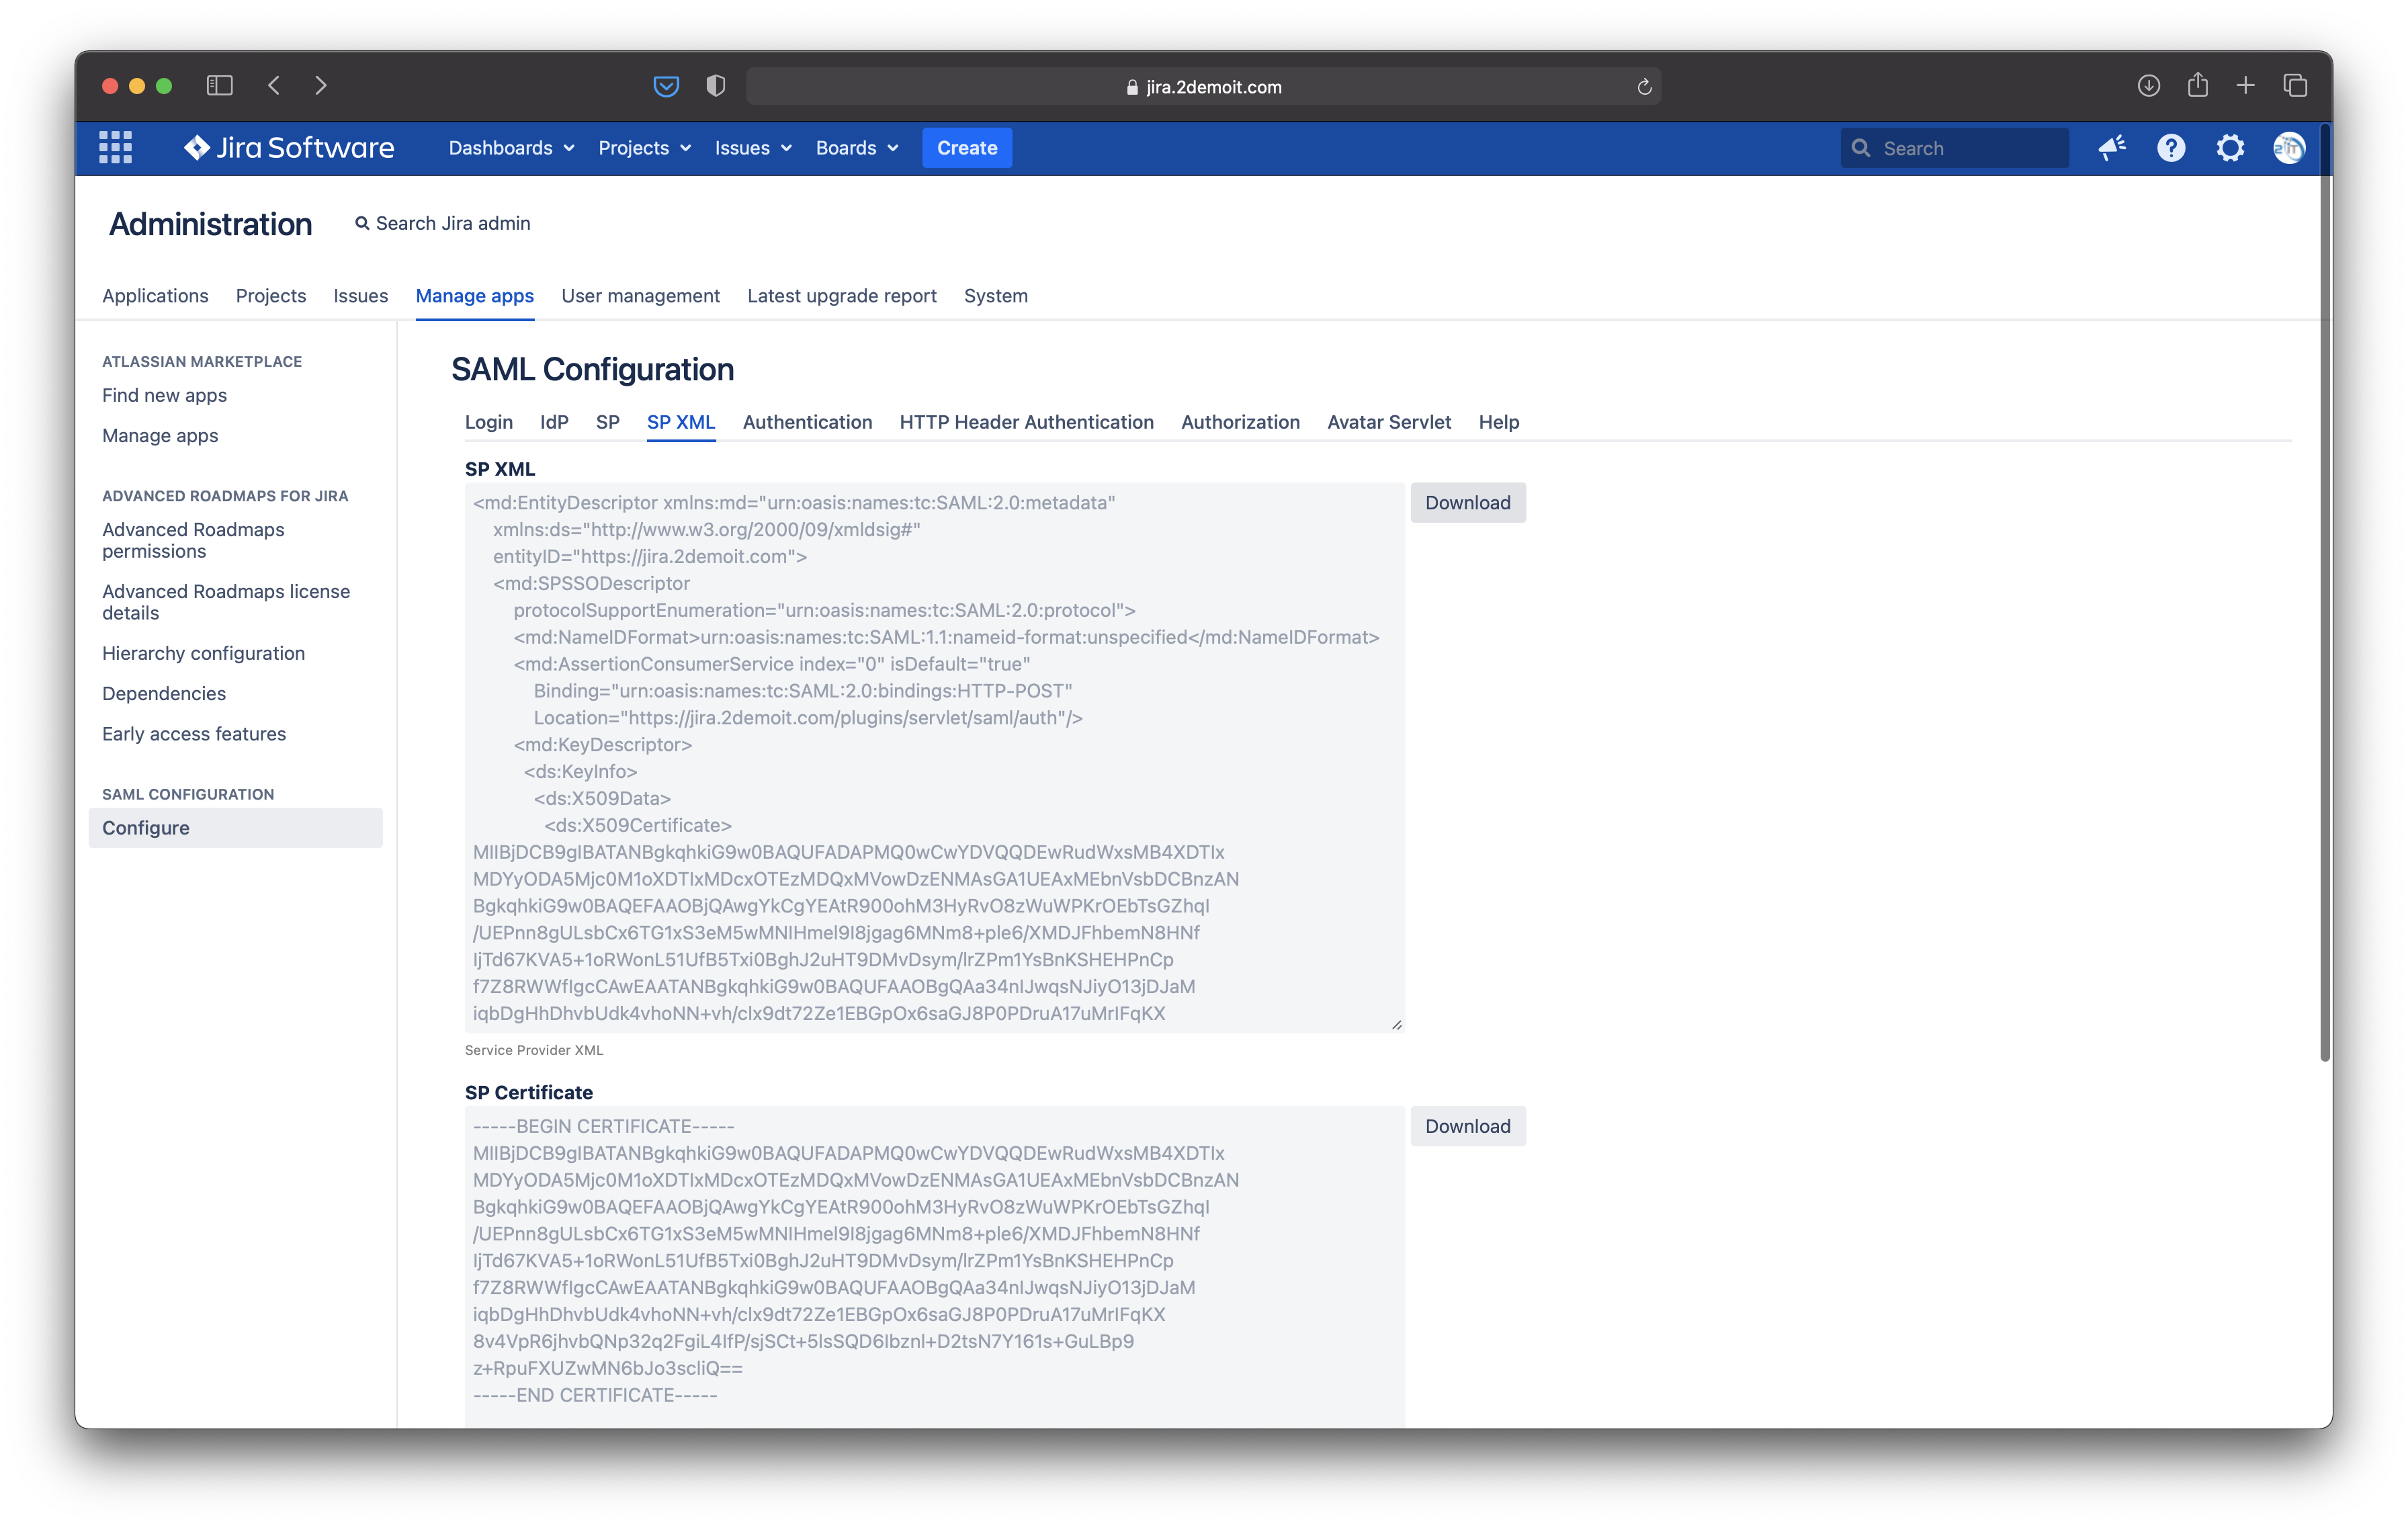Open Find new apps in the sidebar
This screenshot has height=1528, width=2408.
[165, 395]
